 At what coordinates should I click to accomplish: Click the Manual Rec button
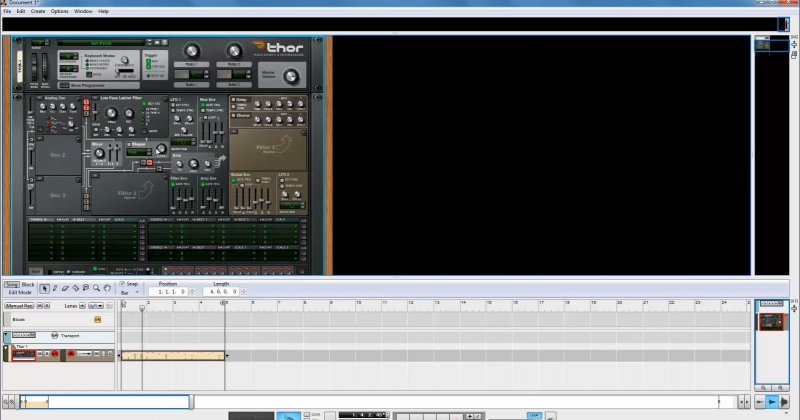[x=20, y=305]
